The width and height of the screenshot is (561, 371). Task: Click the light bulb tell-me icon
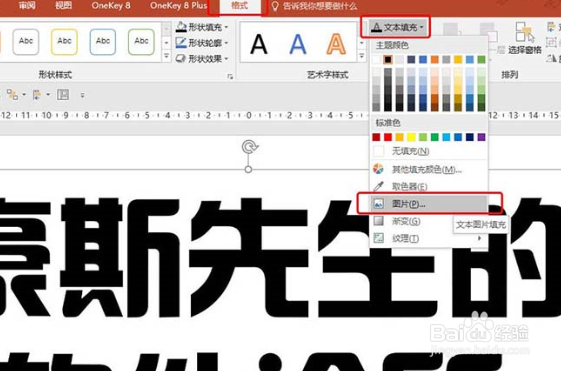(275, 6)
